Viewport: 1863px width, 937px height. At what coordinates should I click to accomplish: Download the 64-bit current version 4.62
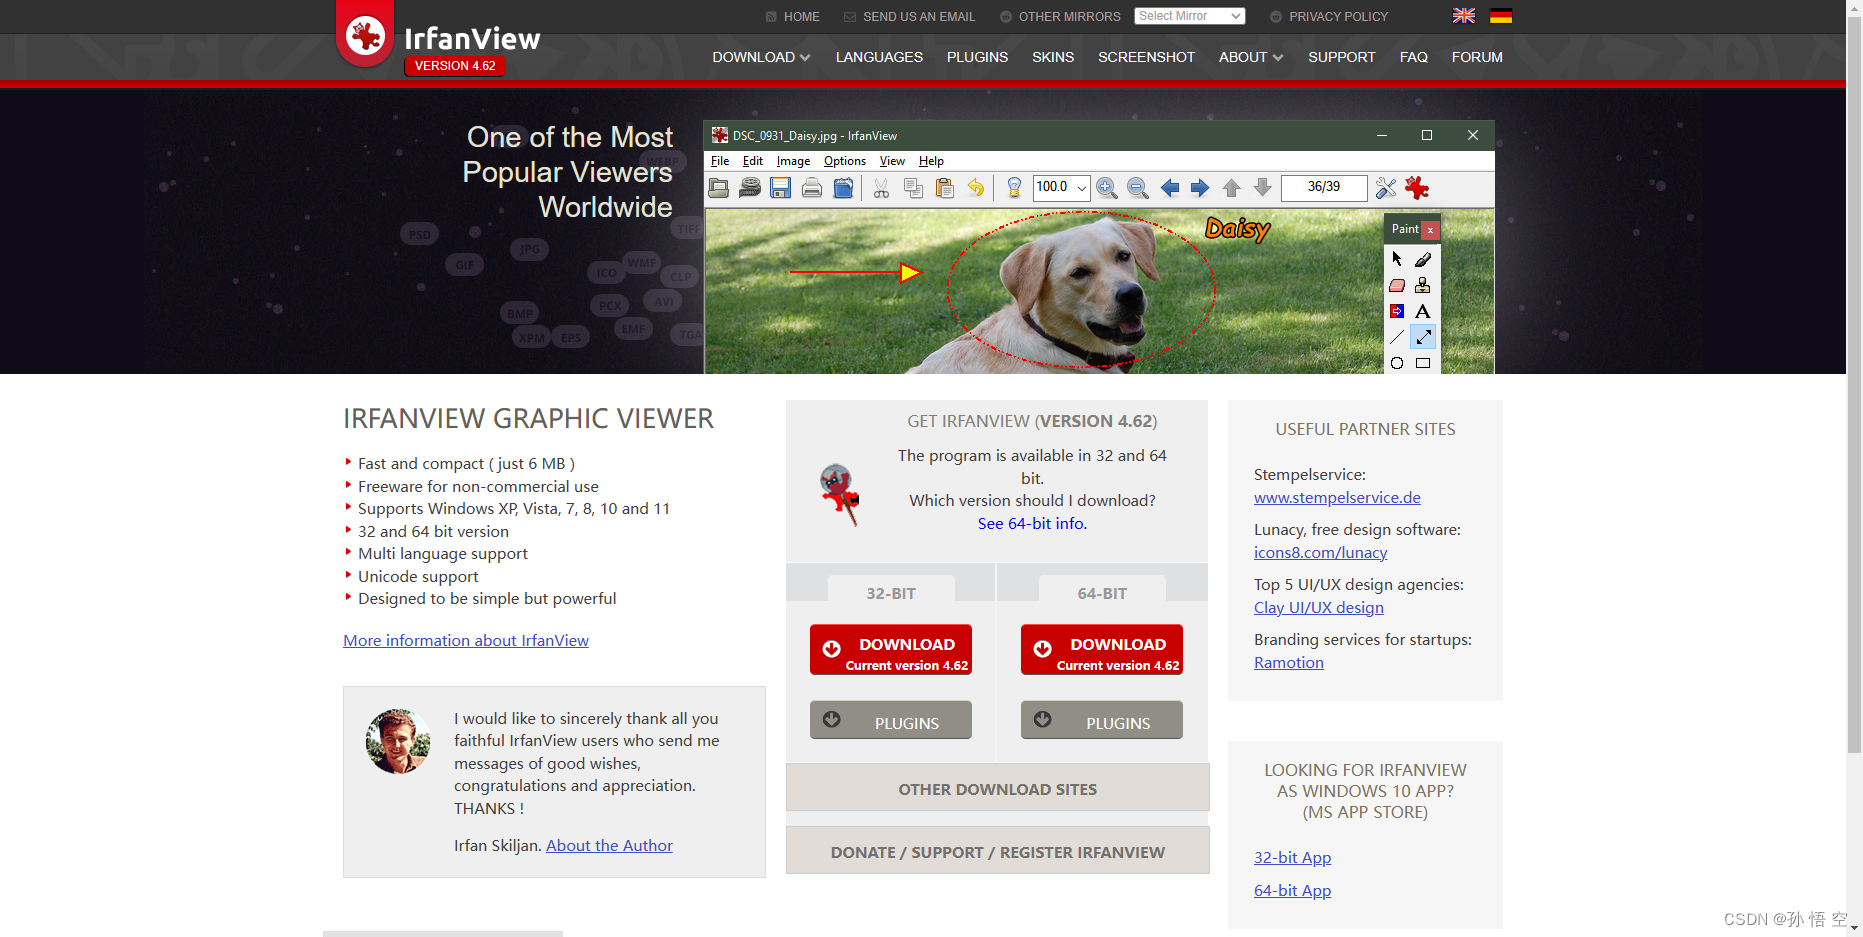[x=1102, y=650]
